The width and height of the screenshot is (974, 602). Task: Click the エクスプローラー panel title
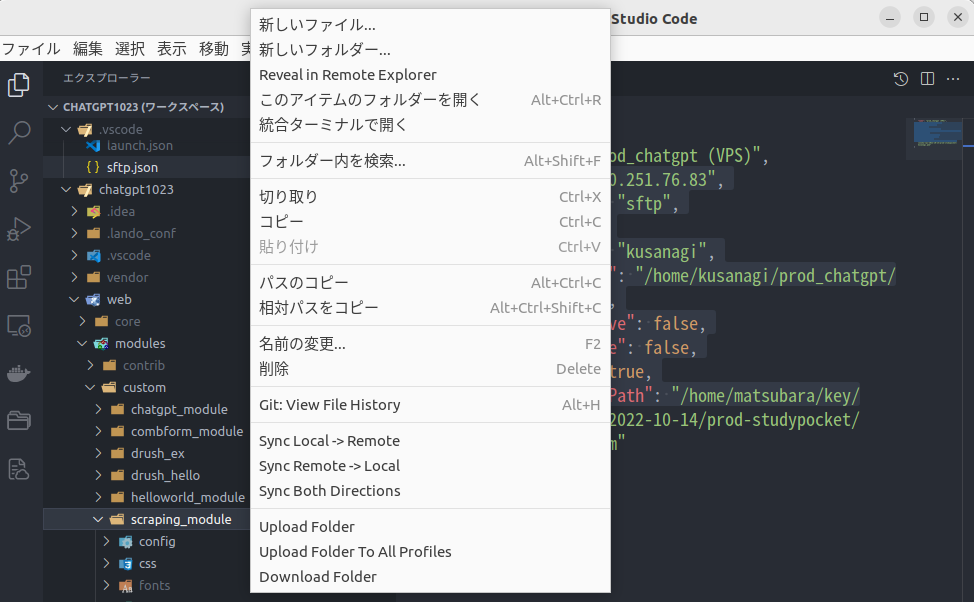click(x=107, y=78)
